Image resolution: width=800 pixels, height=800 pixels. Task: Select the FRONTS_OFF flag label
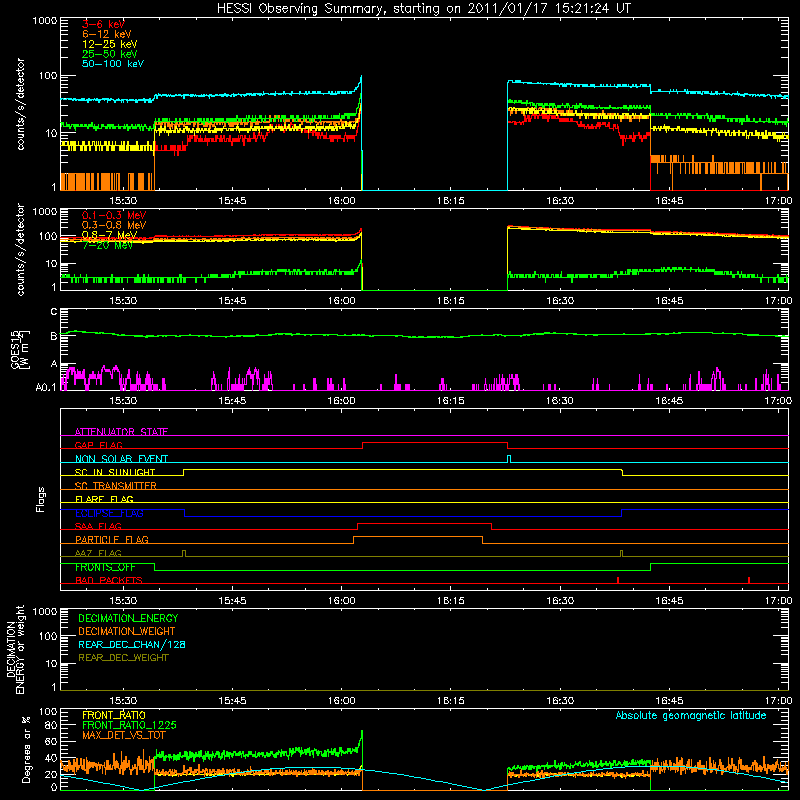point(105,567)
